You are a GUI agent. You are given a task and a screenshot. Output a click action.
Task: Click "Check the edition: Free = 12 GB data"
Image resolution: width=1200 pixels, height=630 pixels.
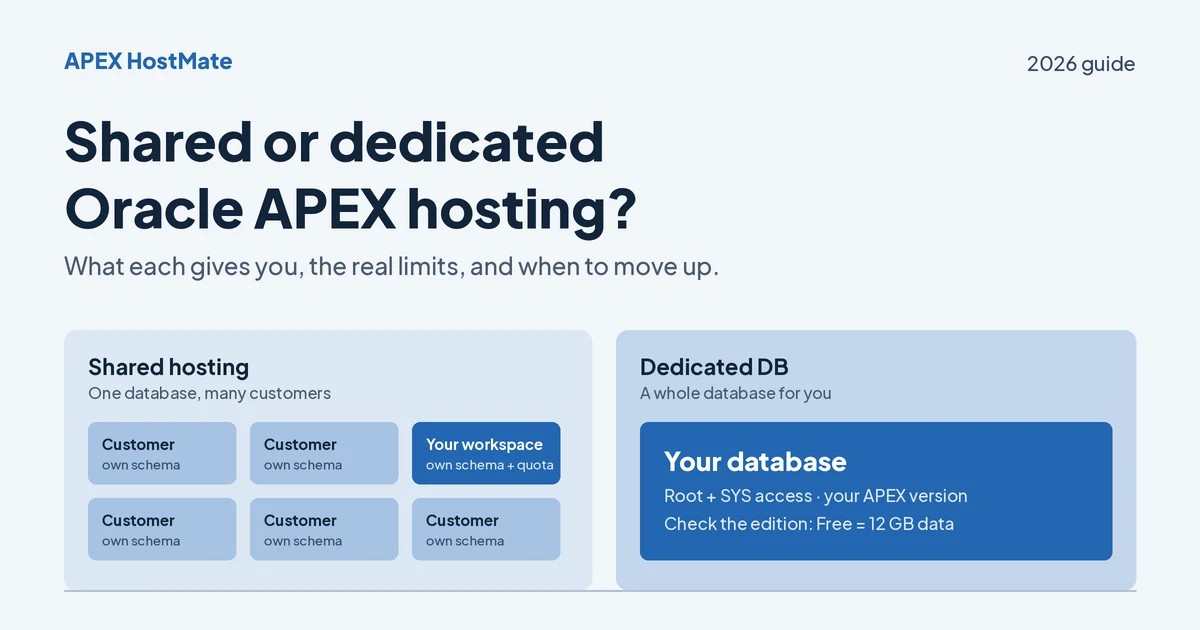tap(808, 524)
